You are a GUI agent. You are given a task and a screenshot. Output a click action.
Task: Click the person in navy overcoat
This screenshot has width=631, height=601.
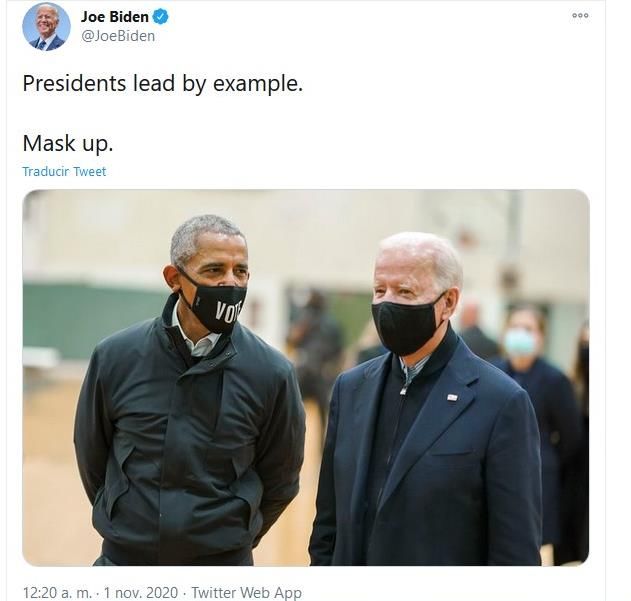point(427,401)
